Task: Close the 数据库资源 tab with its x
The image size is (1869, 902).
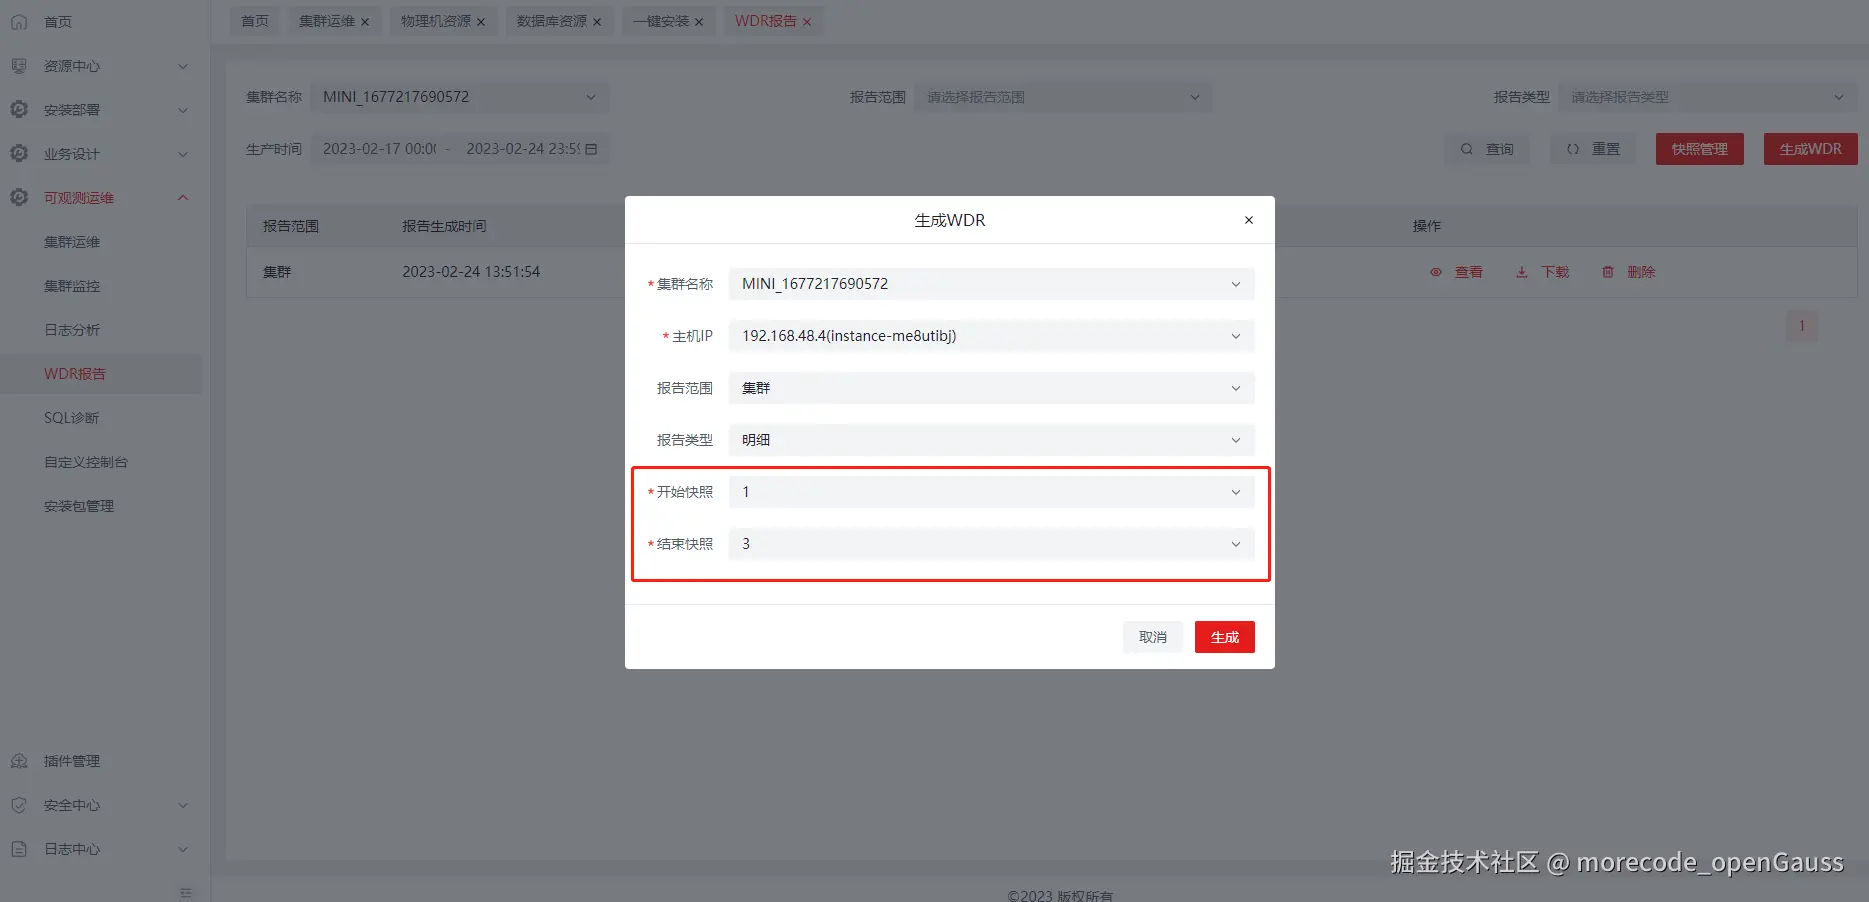Action: tap(597, 22)
